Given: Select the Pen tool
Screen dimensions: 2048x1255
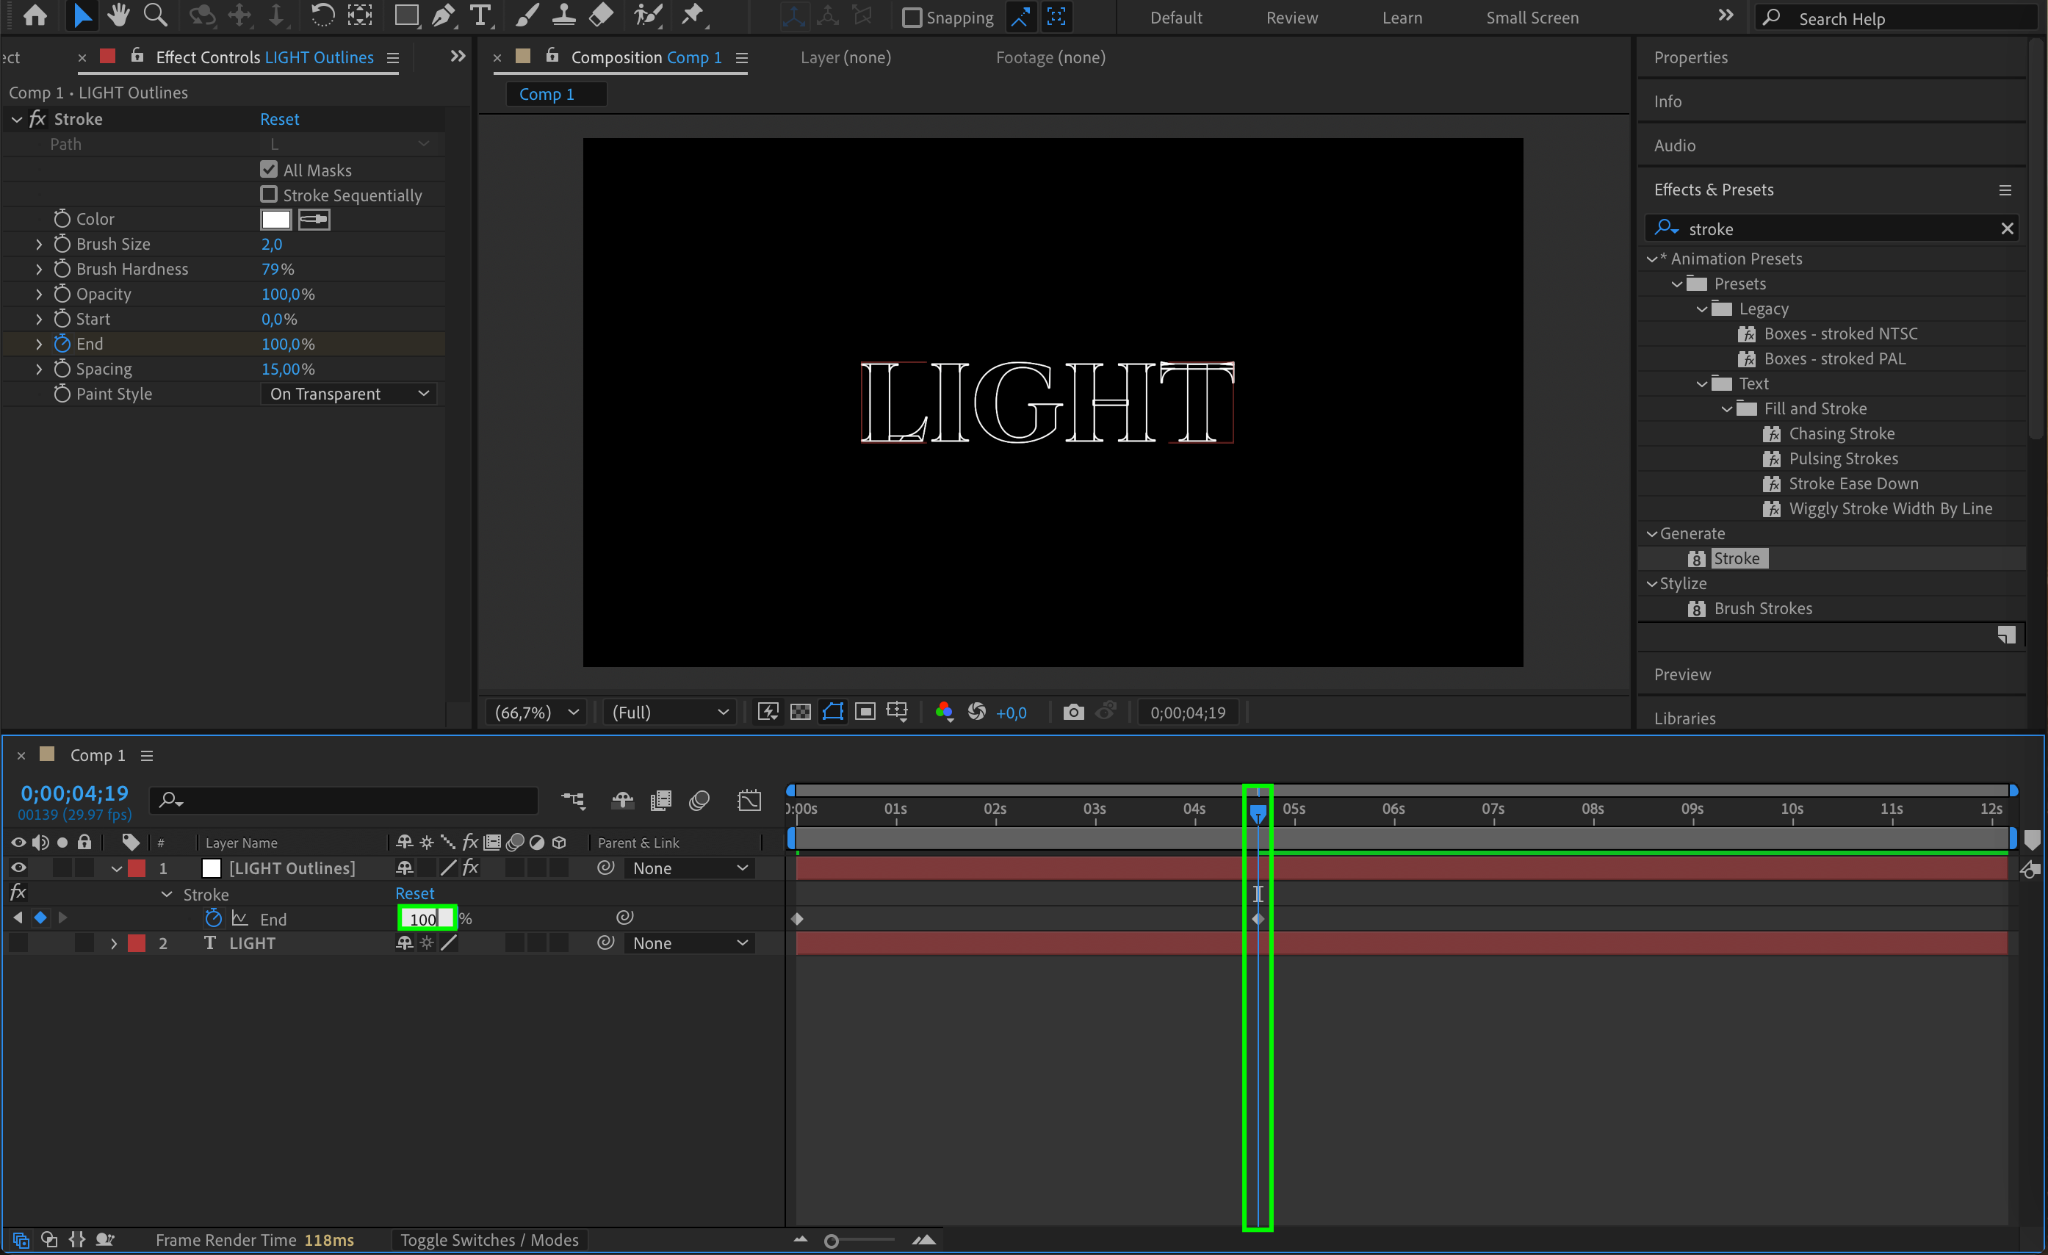Looking at the screenshot, I should tap(443, 15).
